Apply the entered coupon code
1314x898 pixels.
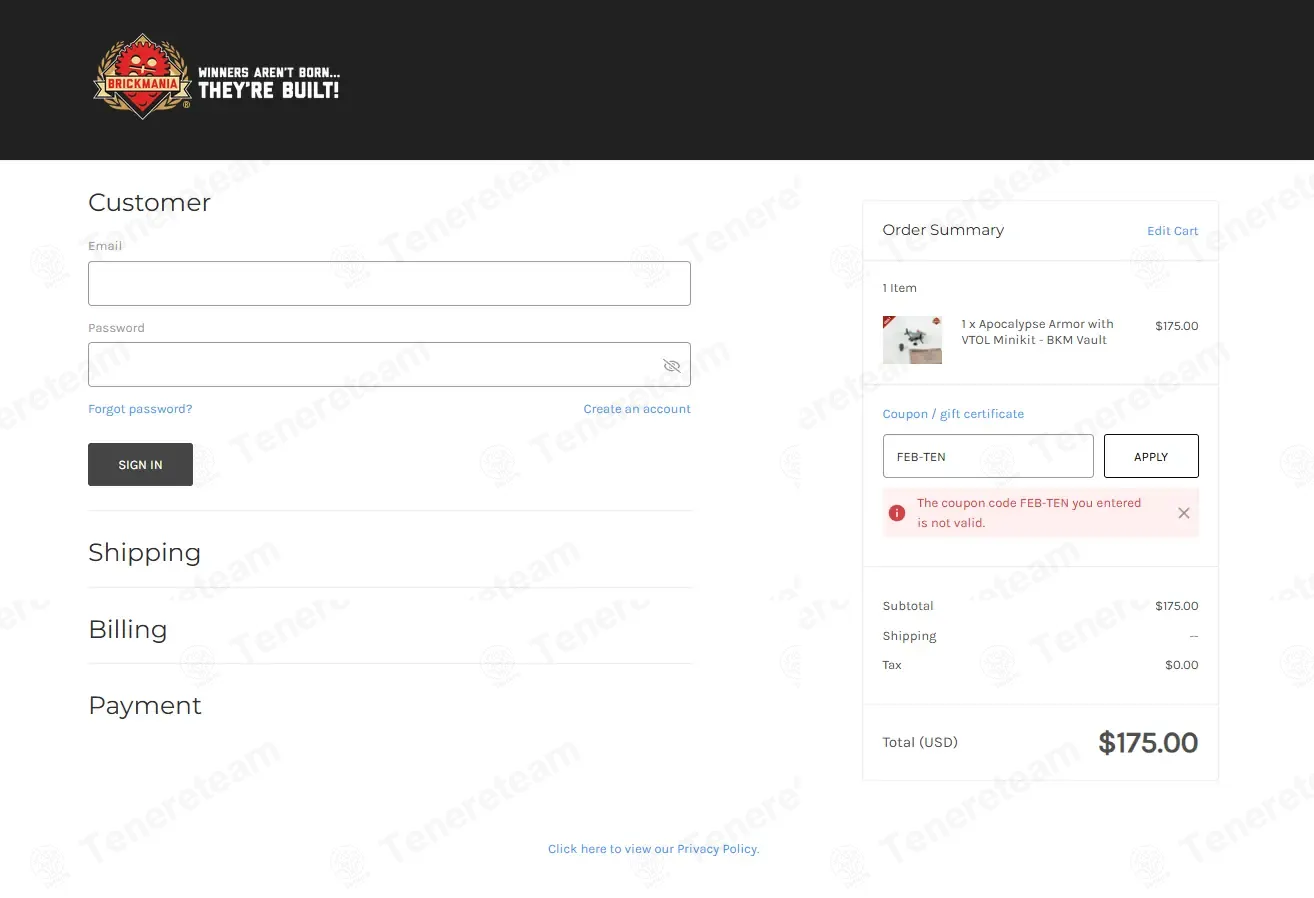coord(1151,456)
